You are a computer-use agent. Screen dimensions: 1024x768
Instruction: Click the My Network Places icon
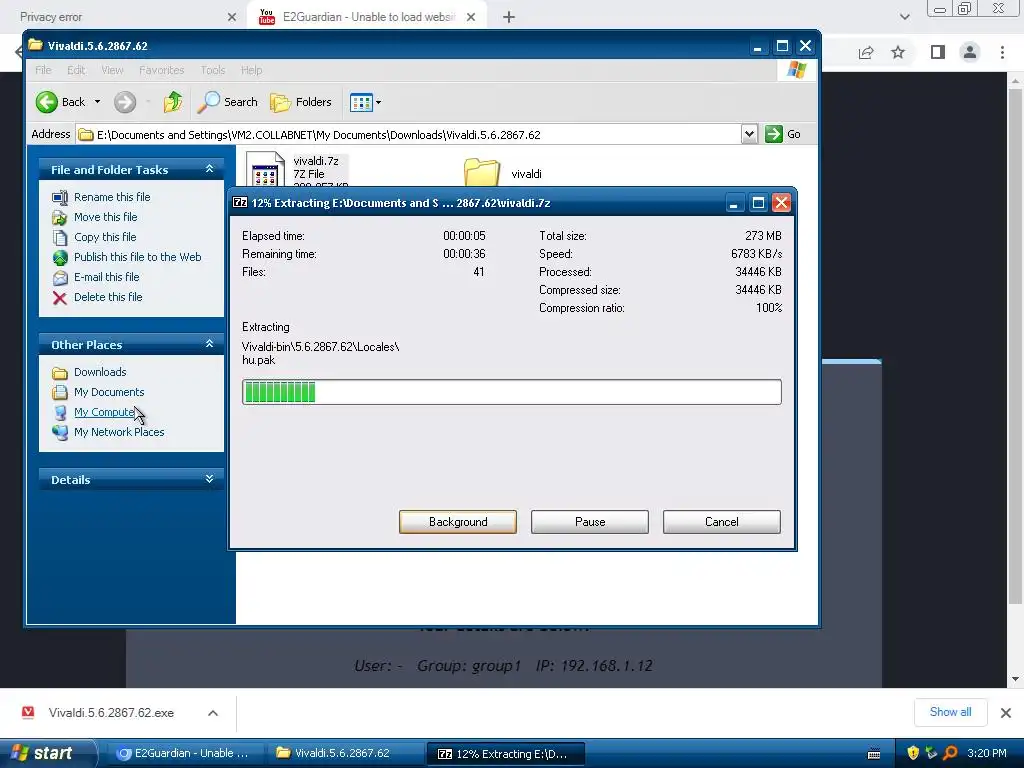click(x=60, y=432)
